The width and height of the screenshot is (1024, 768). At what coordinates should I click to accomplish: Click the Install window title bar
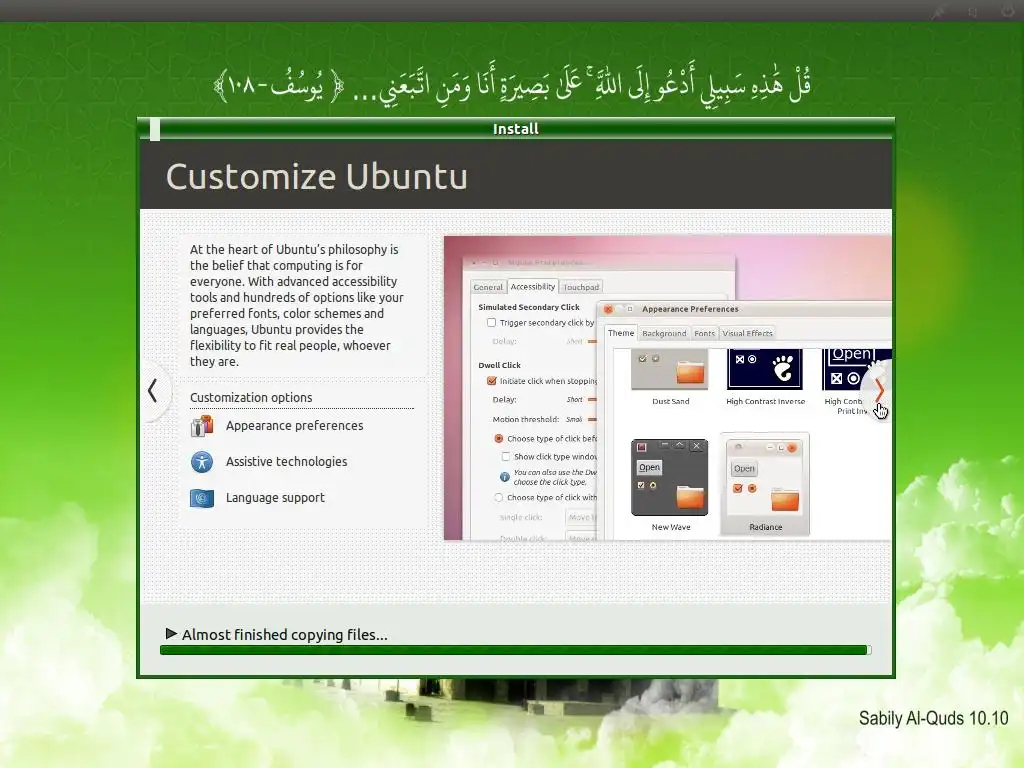point(515,129)
